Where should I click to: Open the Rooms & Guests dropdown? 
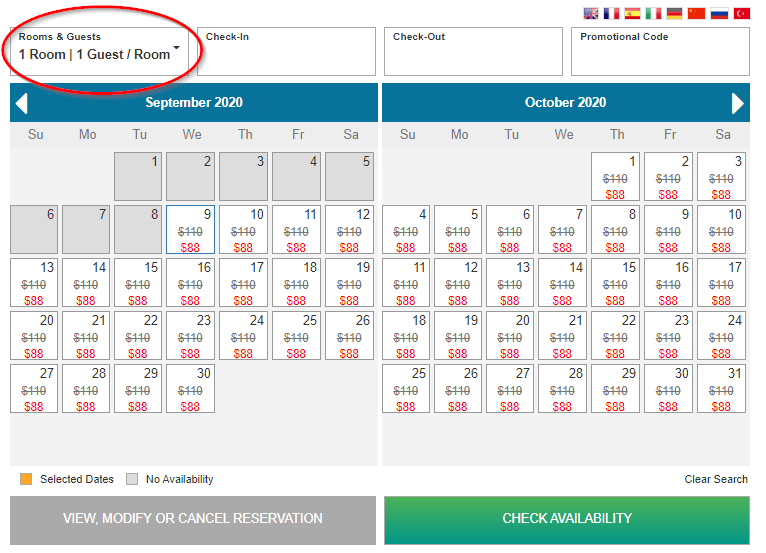100,51
